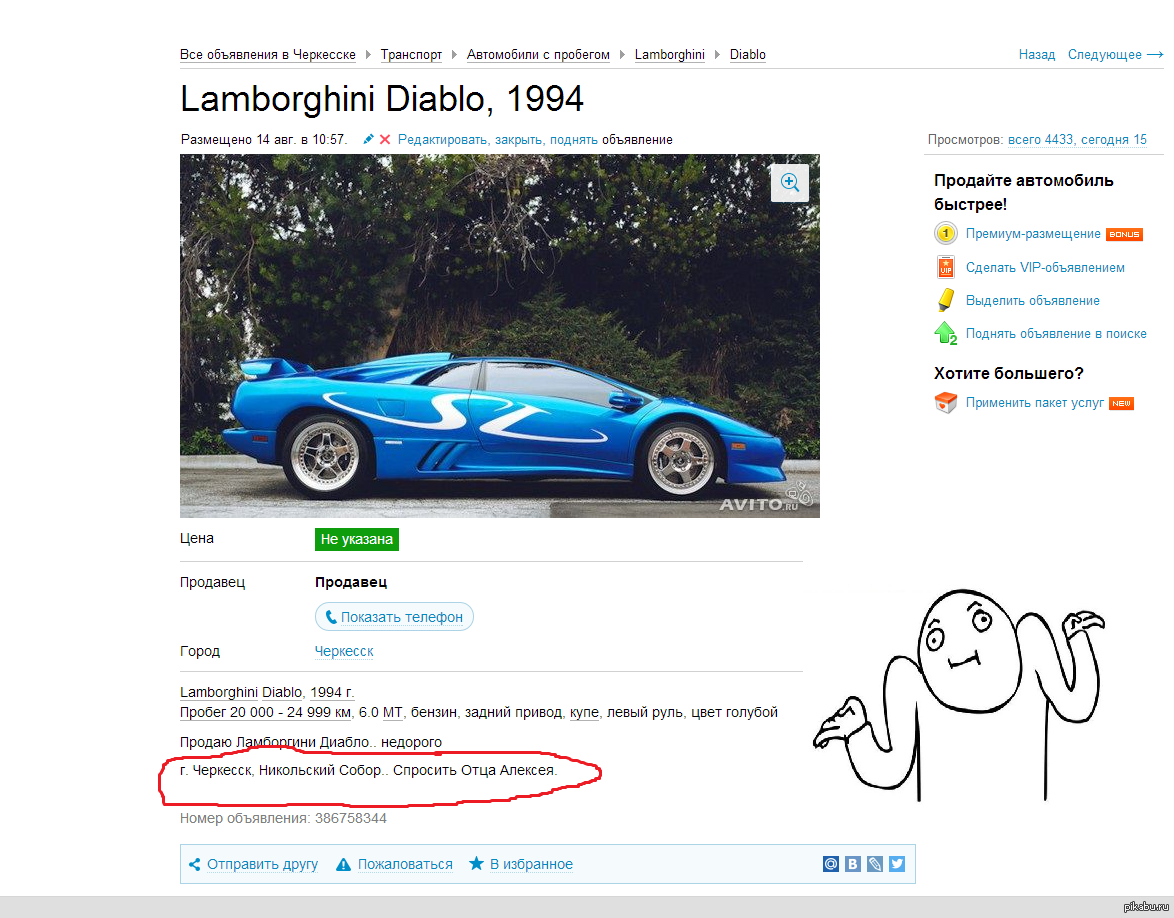Open Автомобили с пробегом breadcrumb
Screen dimensions: 1174x918
[x=538, y=55]
